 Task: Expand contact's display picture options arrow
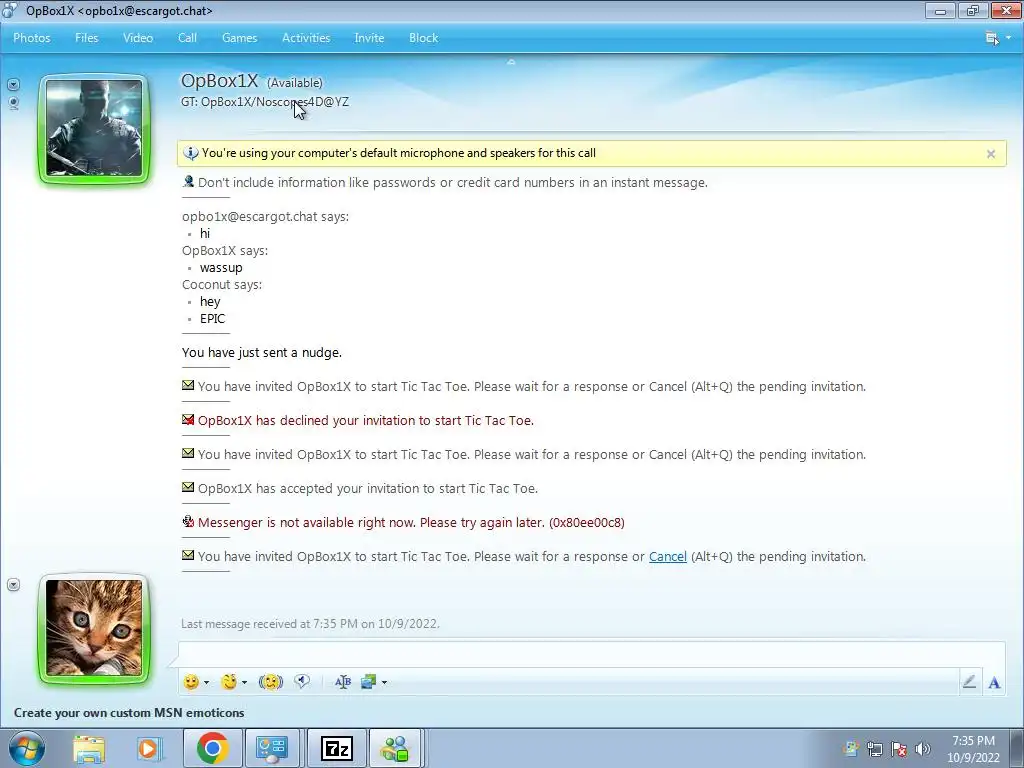click(13, 84)
